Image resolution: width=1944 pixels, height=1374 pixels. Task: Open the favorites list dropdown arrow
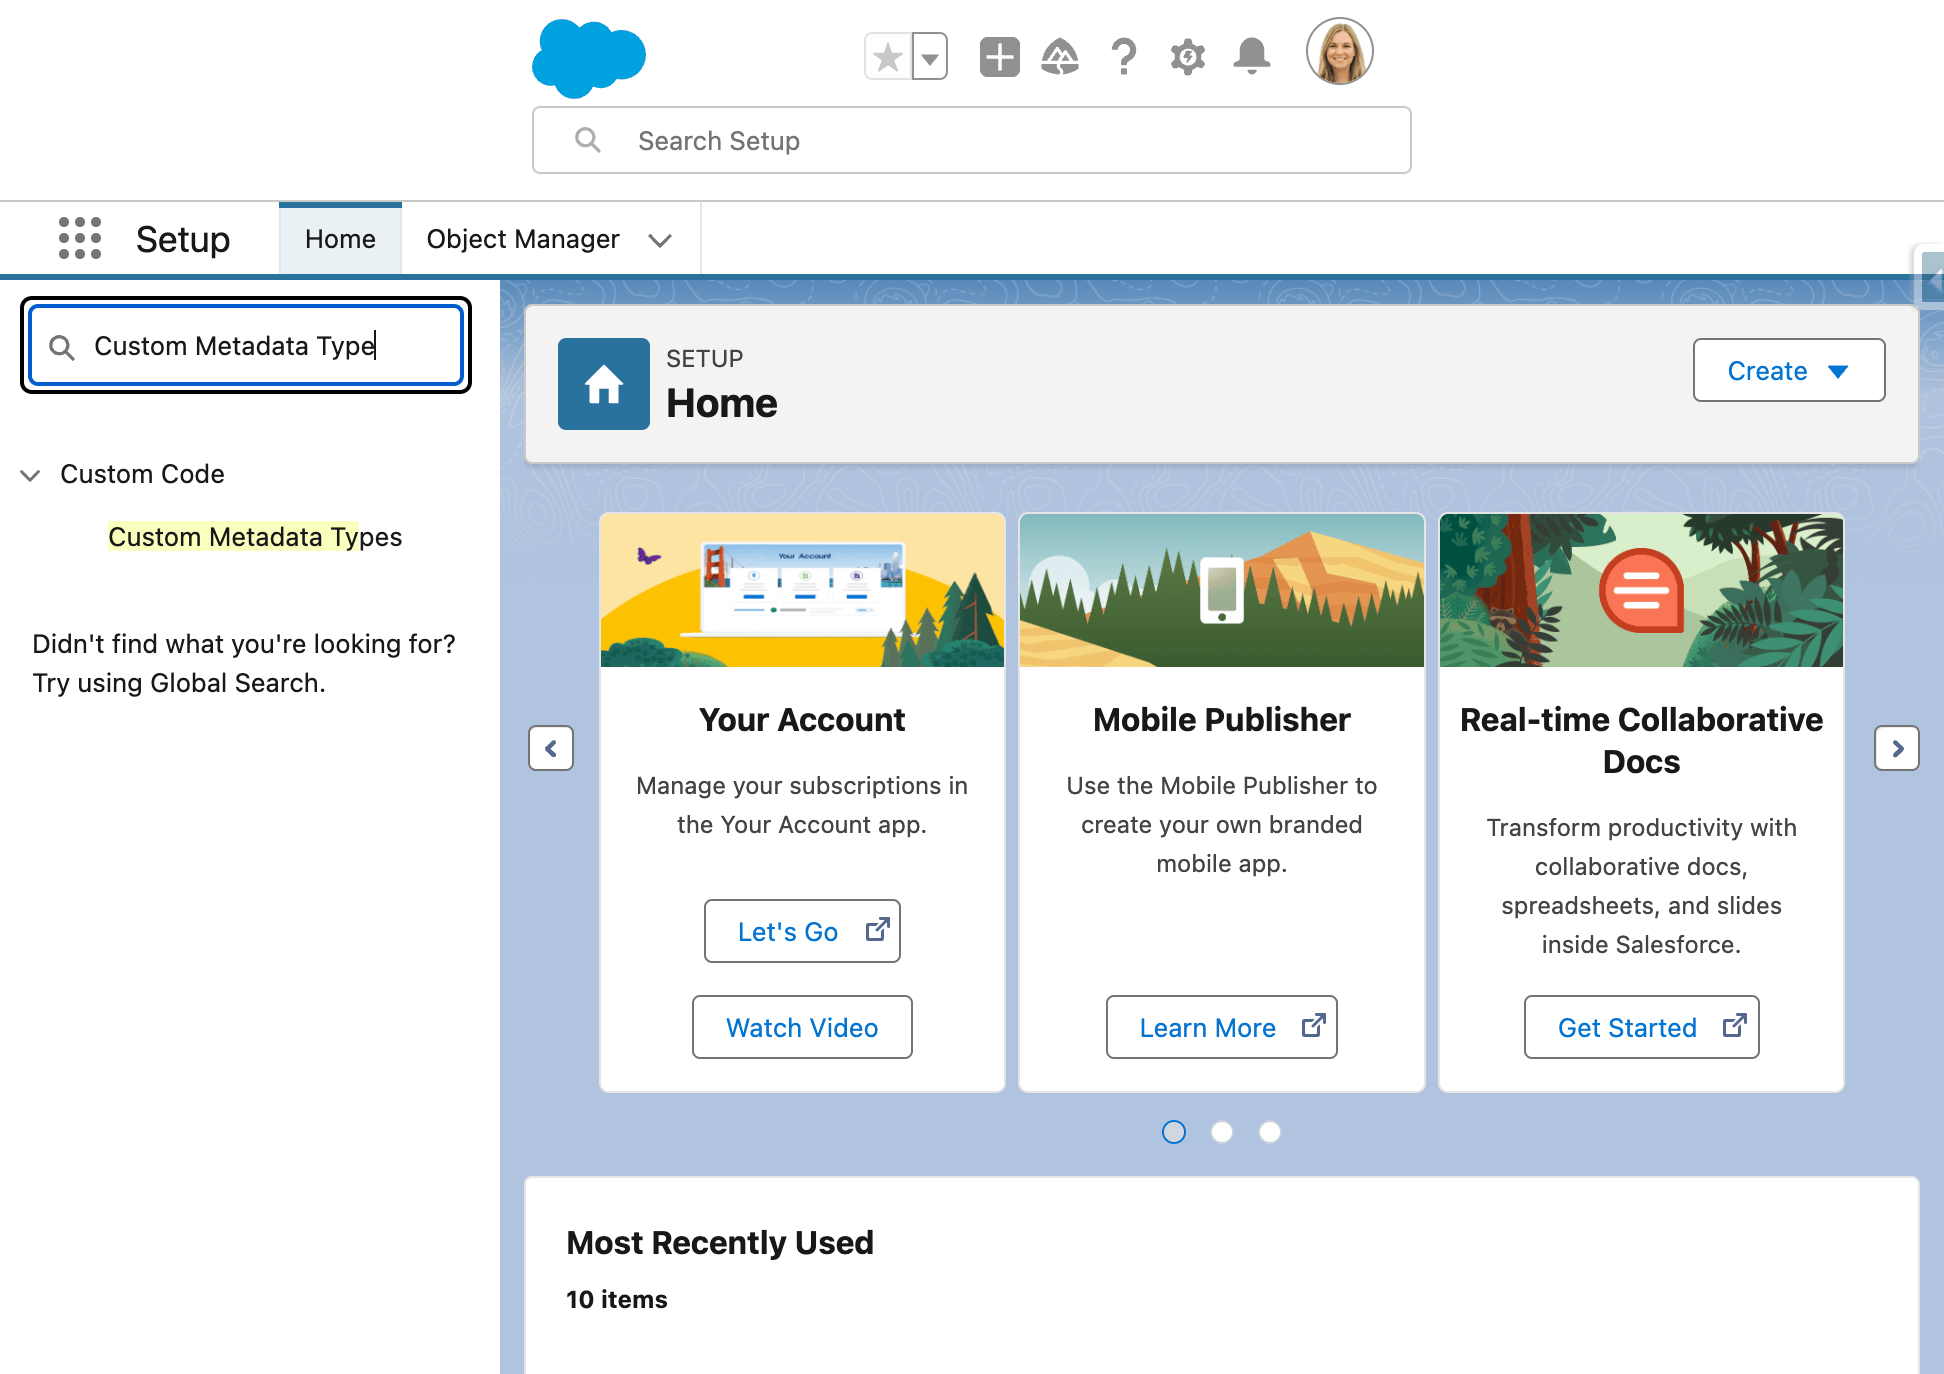(930, 57)
